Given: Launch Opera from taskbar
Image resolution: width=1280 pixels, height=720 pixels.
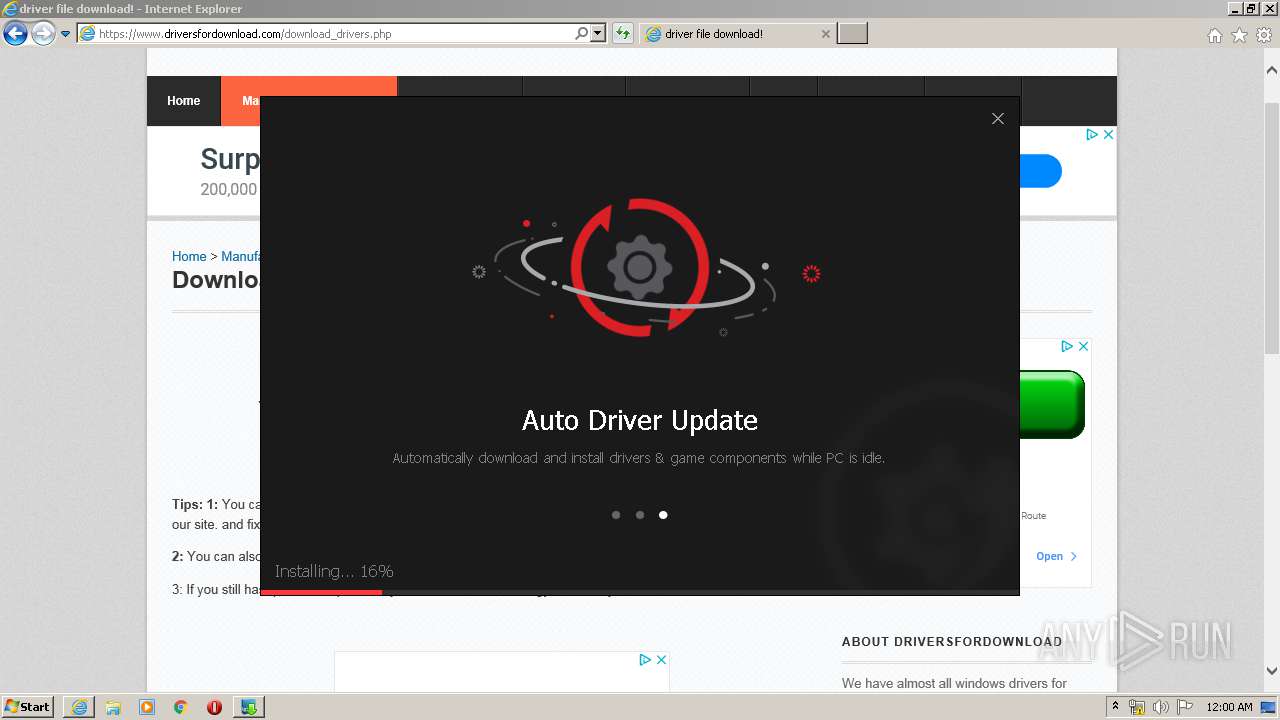Looking at the screenshot, I should point(214,707).
